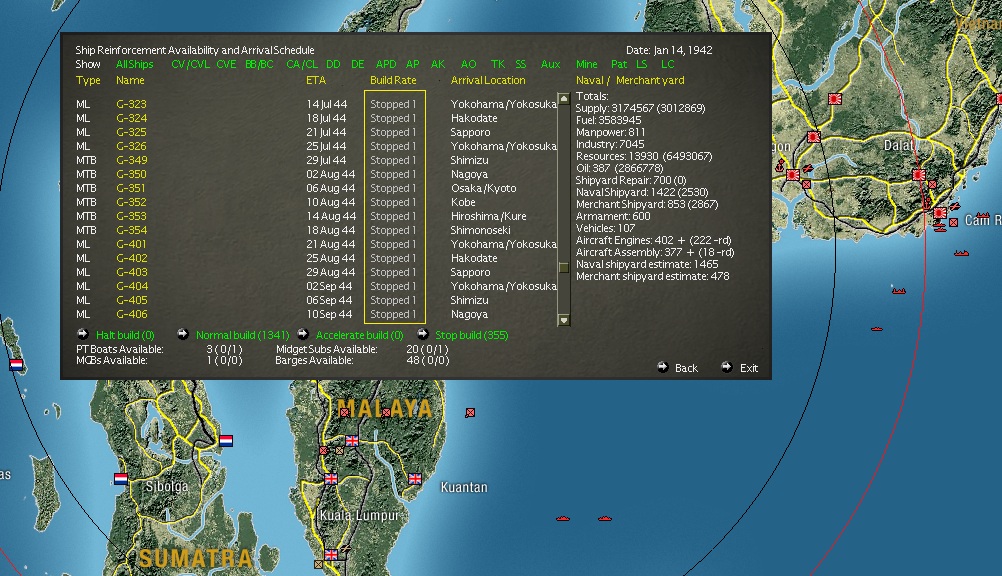Click scrollbar up arrow in ship list

click(564, 98)
